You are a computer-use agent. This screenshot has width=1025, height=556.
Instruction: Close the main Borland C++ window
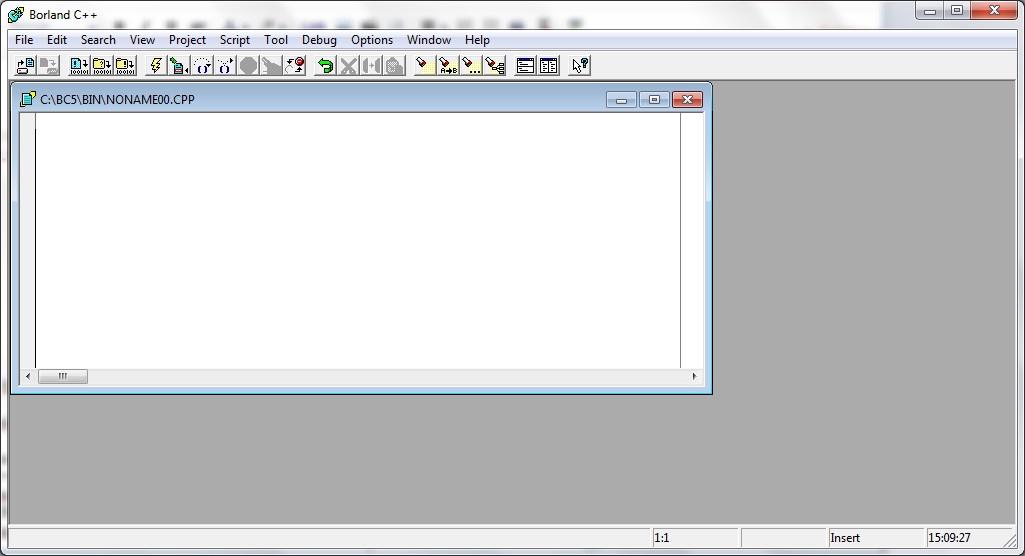[994, 11]
